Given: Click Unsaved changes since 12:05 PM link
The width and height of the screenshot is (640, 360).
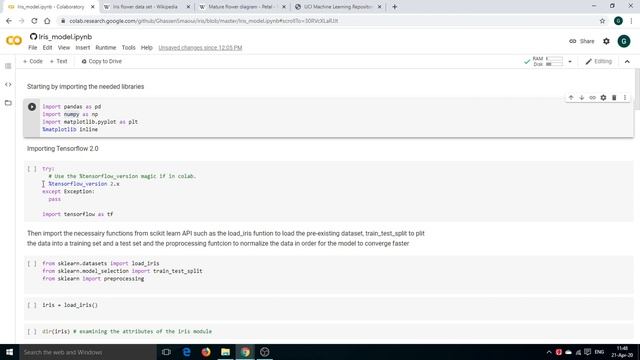Looking at the screenshot, I should pyautogui.click(x=200, y=48).
